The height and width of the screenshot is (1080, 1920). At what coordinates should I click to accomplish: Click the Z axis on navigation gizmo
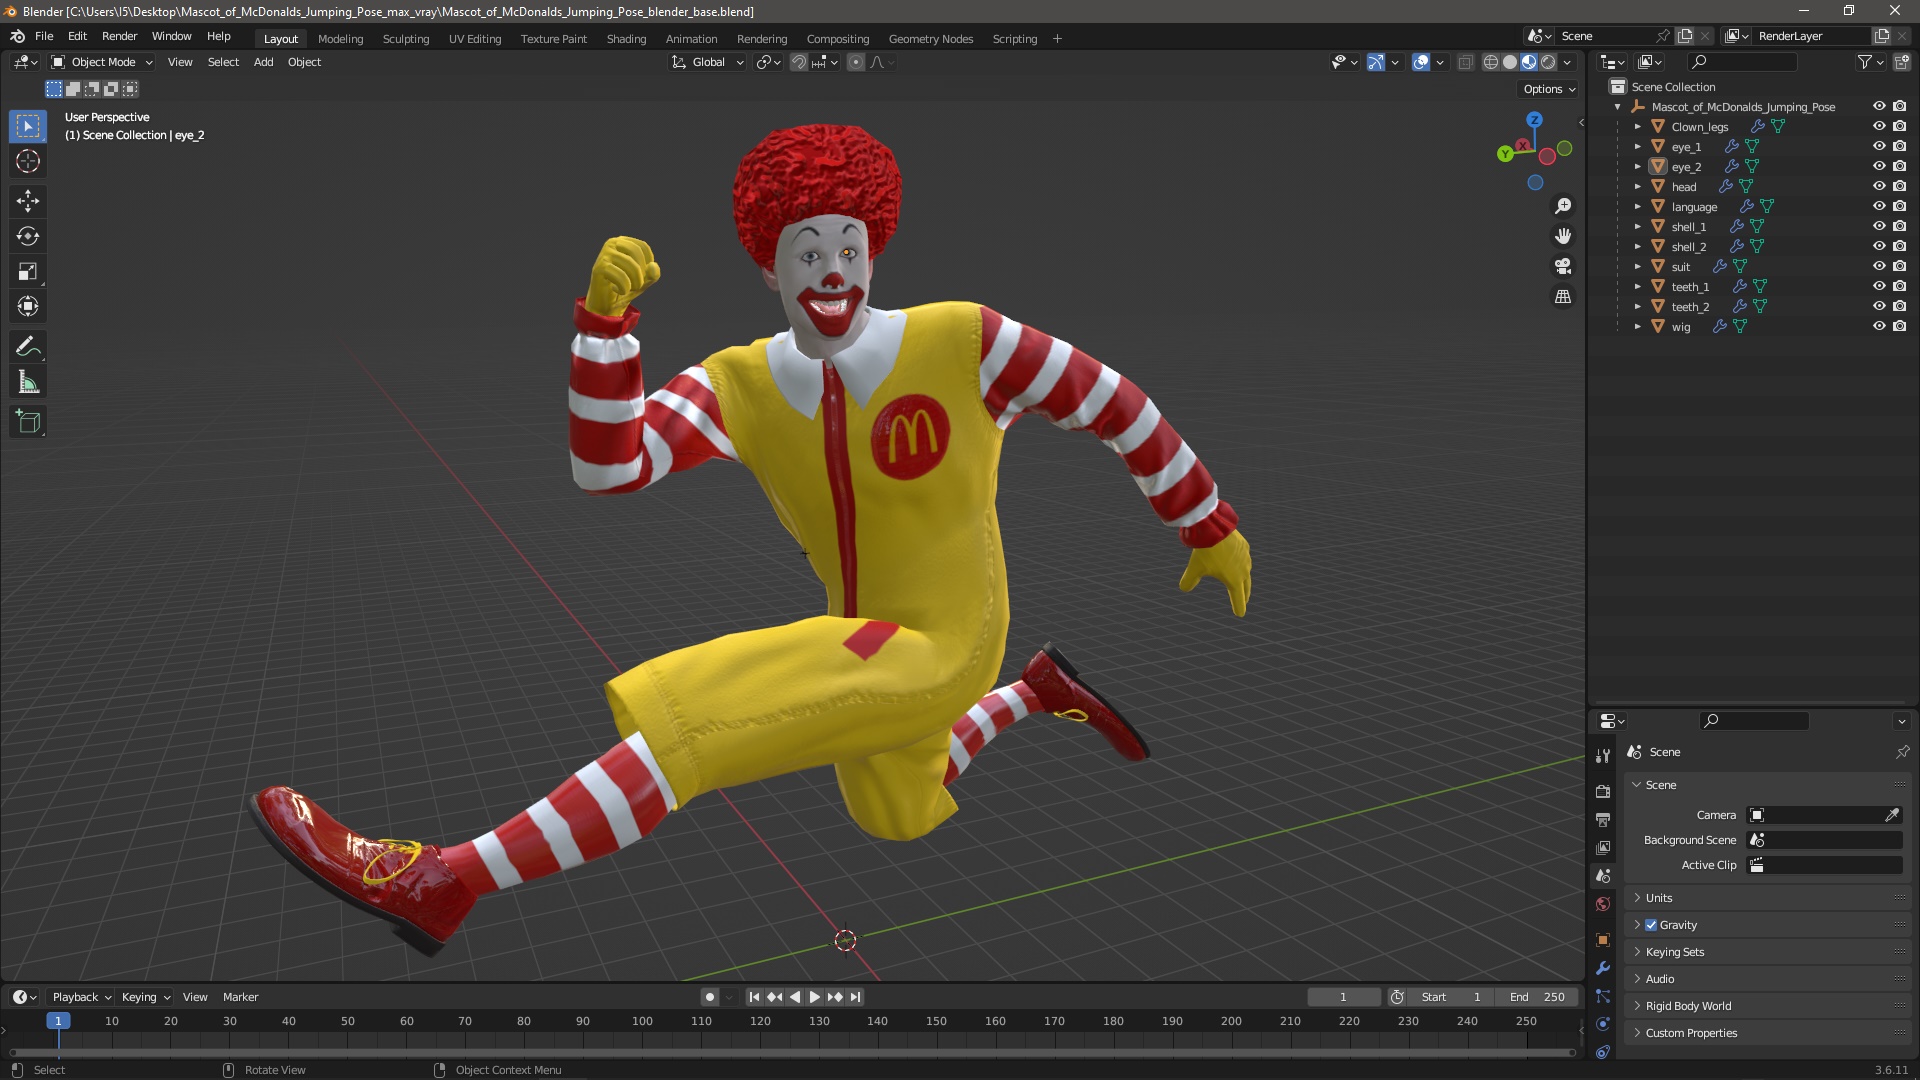[1534, 119]
